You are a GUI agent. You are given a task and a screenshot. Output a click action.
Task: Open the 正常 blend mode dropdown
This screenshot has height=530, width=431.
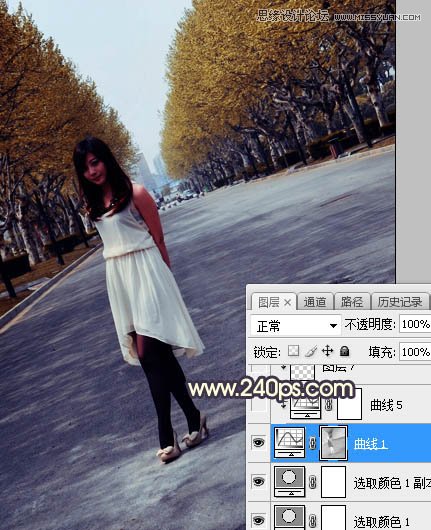click(x=296, y=326)
